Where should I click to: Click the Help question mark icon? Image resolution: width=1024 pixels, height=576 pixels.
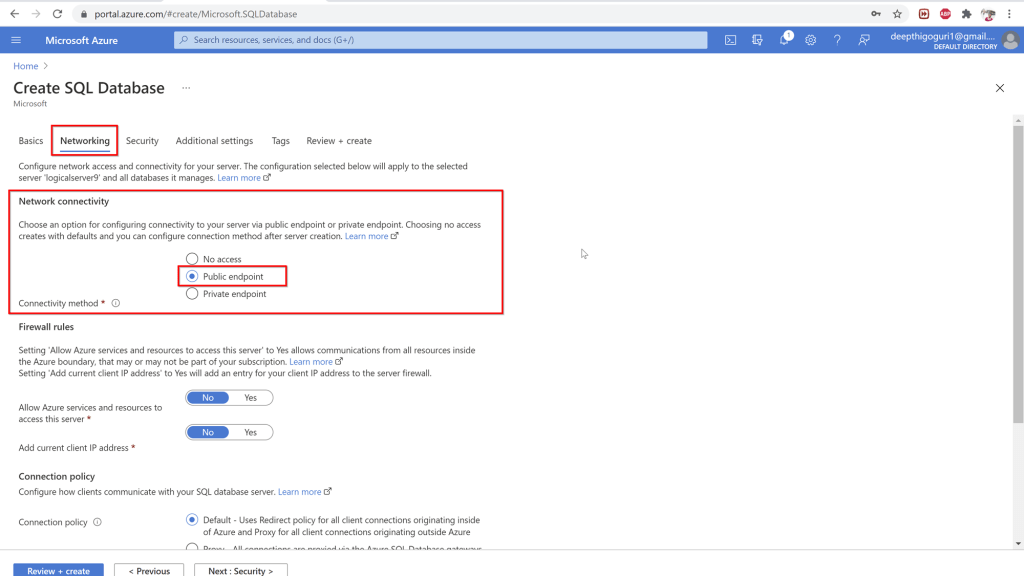(x=837, y=40)
